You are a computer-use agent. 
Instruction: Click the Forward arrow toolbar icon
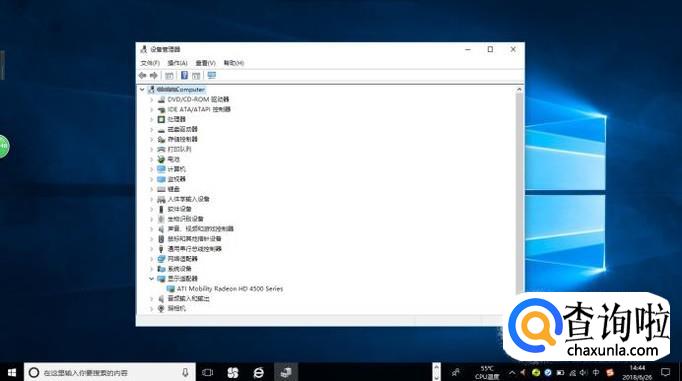pyautogui.click(x=154, y=76)
